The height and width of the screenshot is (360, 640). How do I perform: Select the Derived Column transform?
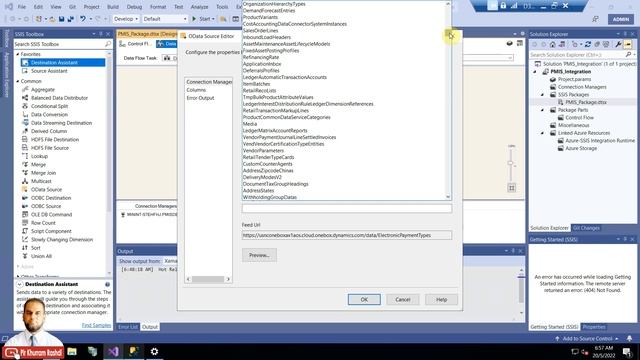coord(49,131)
